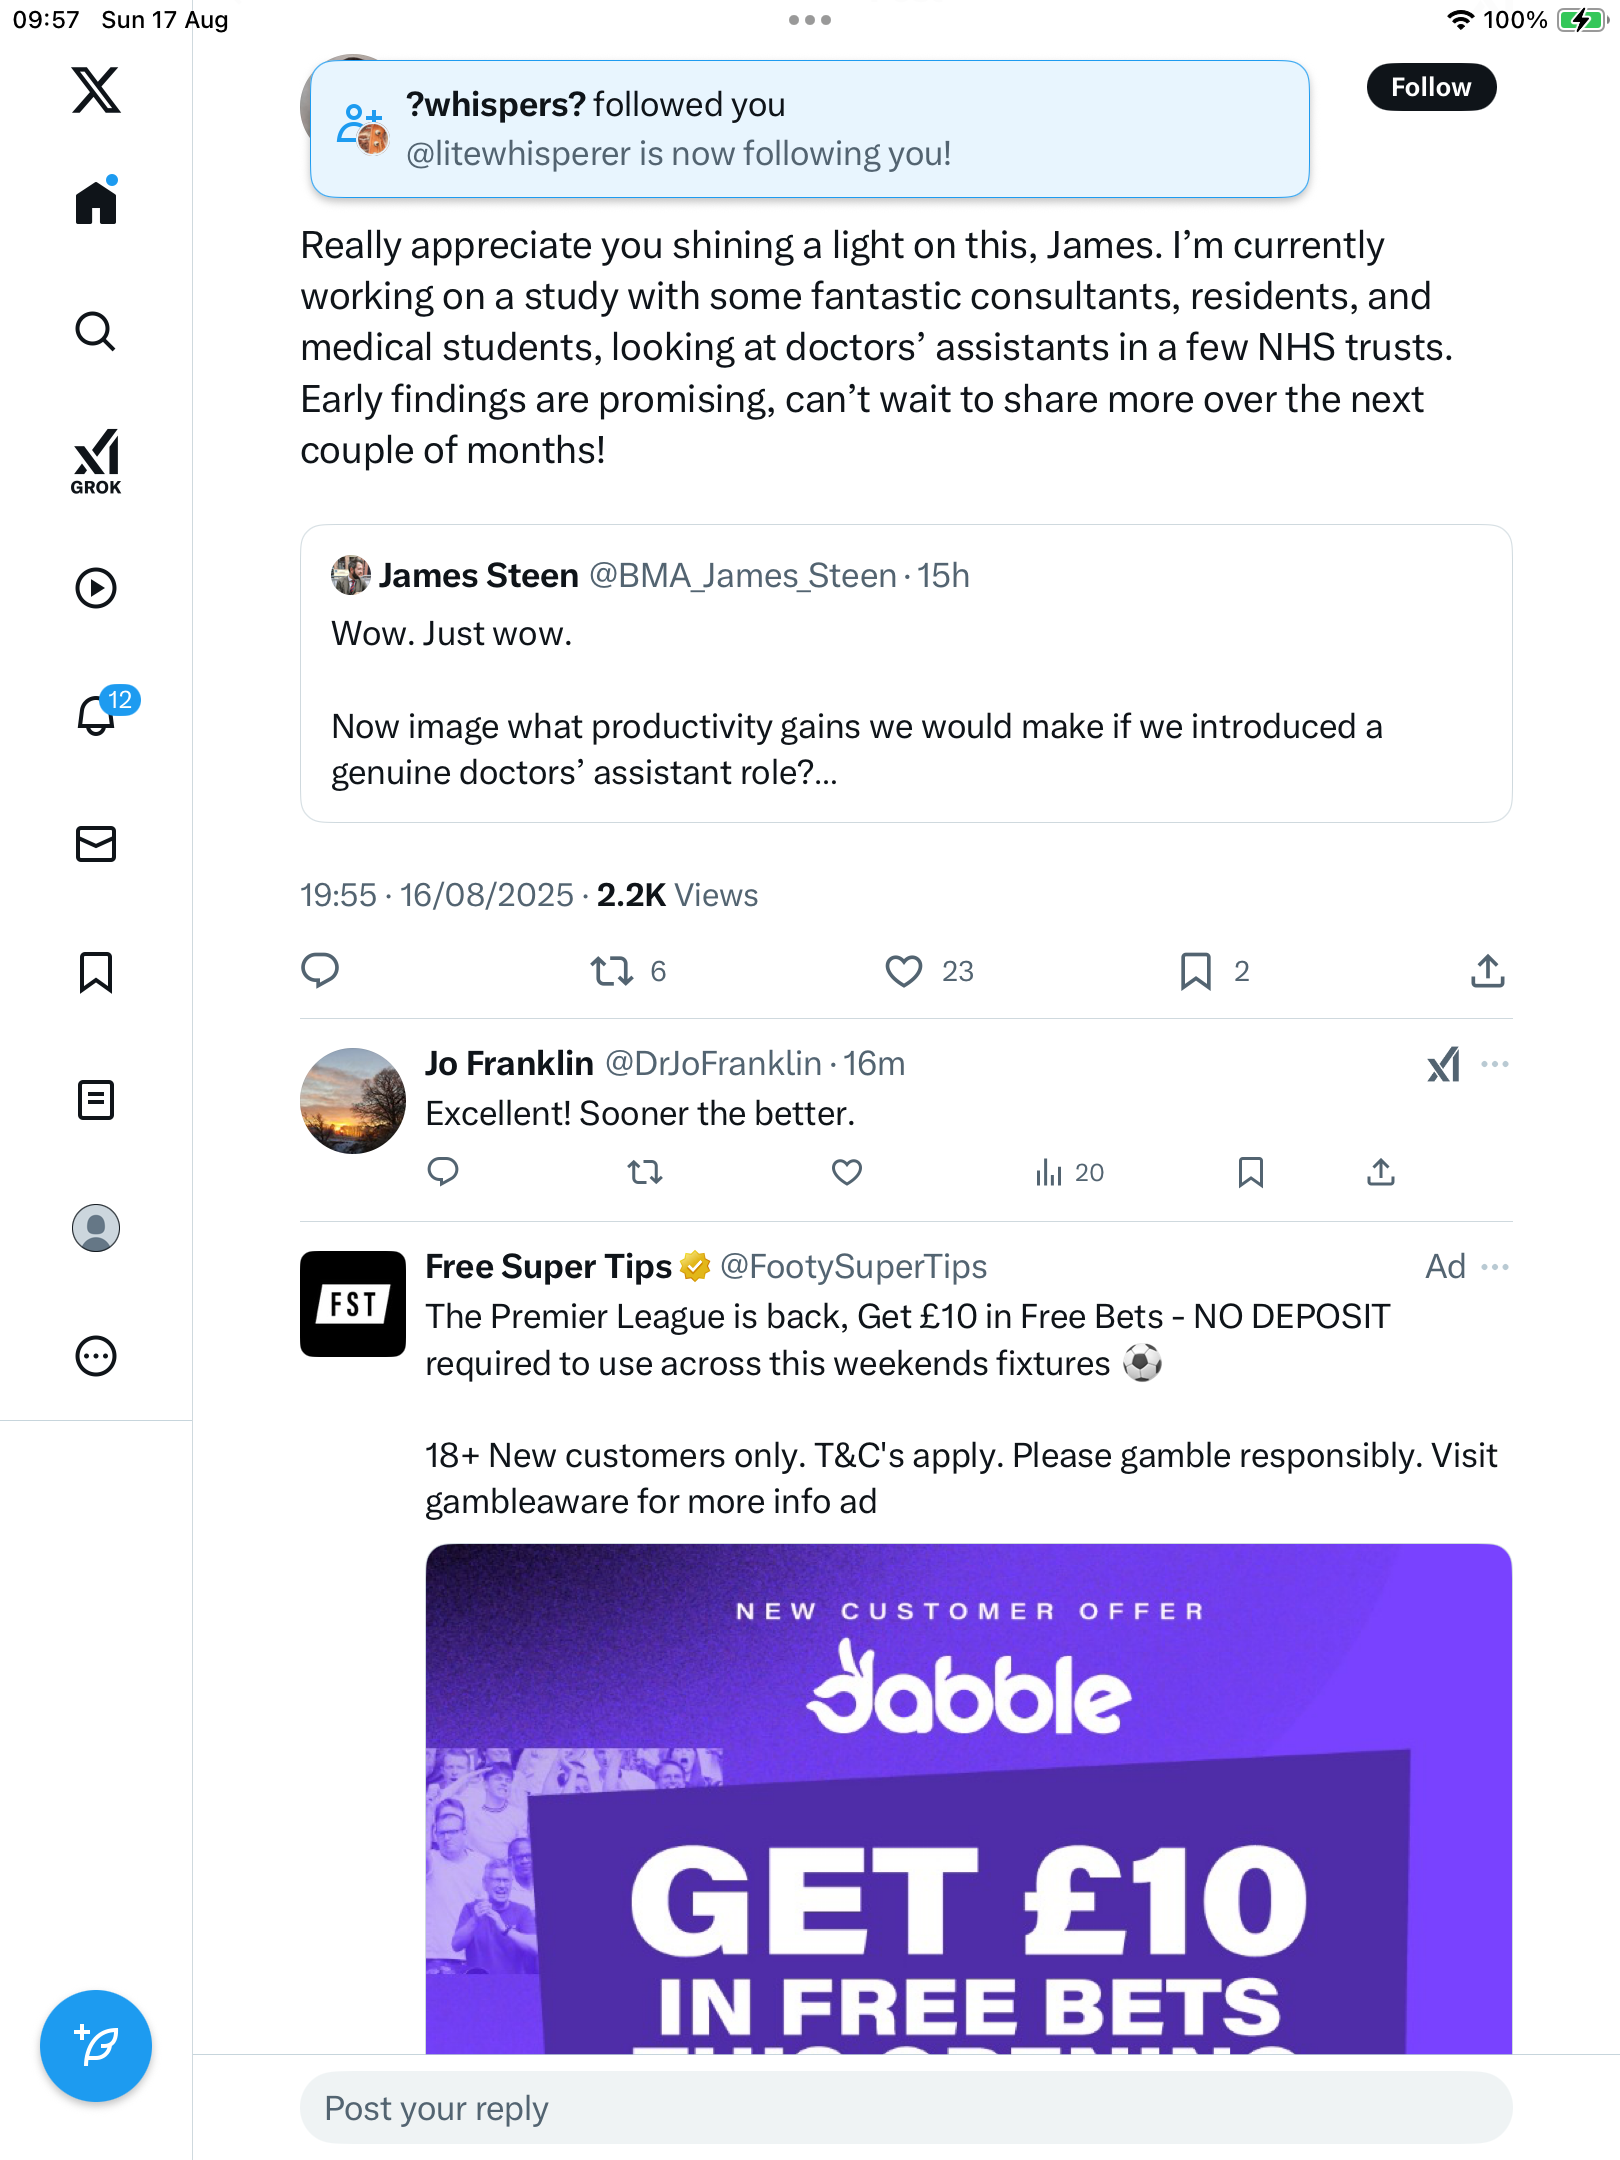Open more options on Jo Franklin's reply

tap(1495, 1064)
